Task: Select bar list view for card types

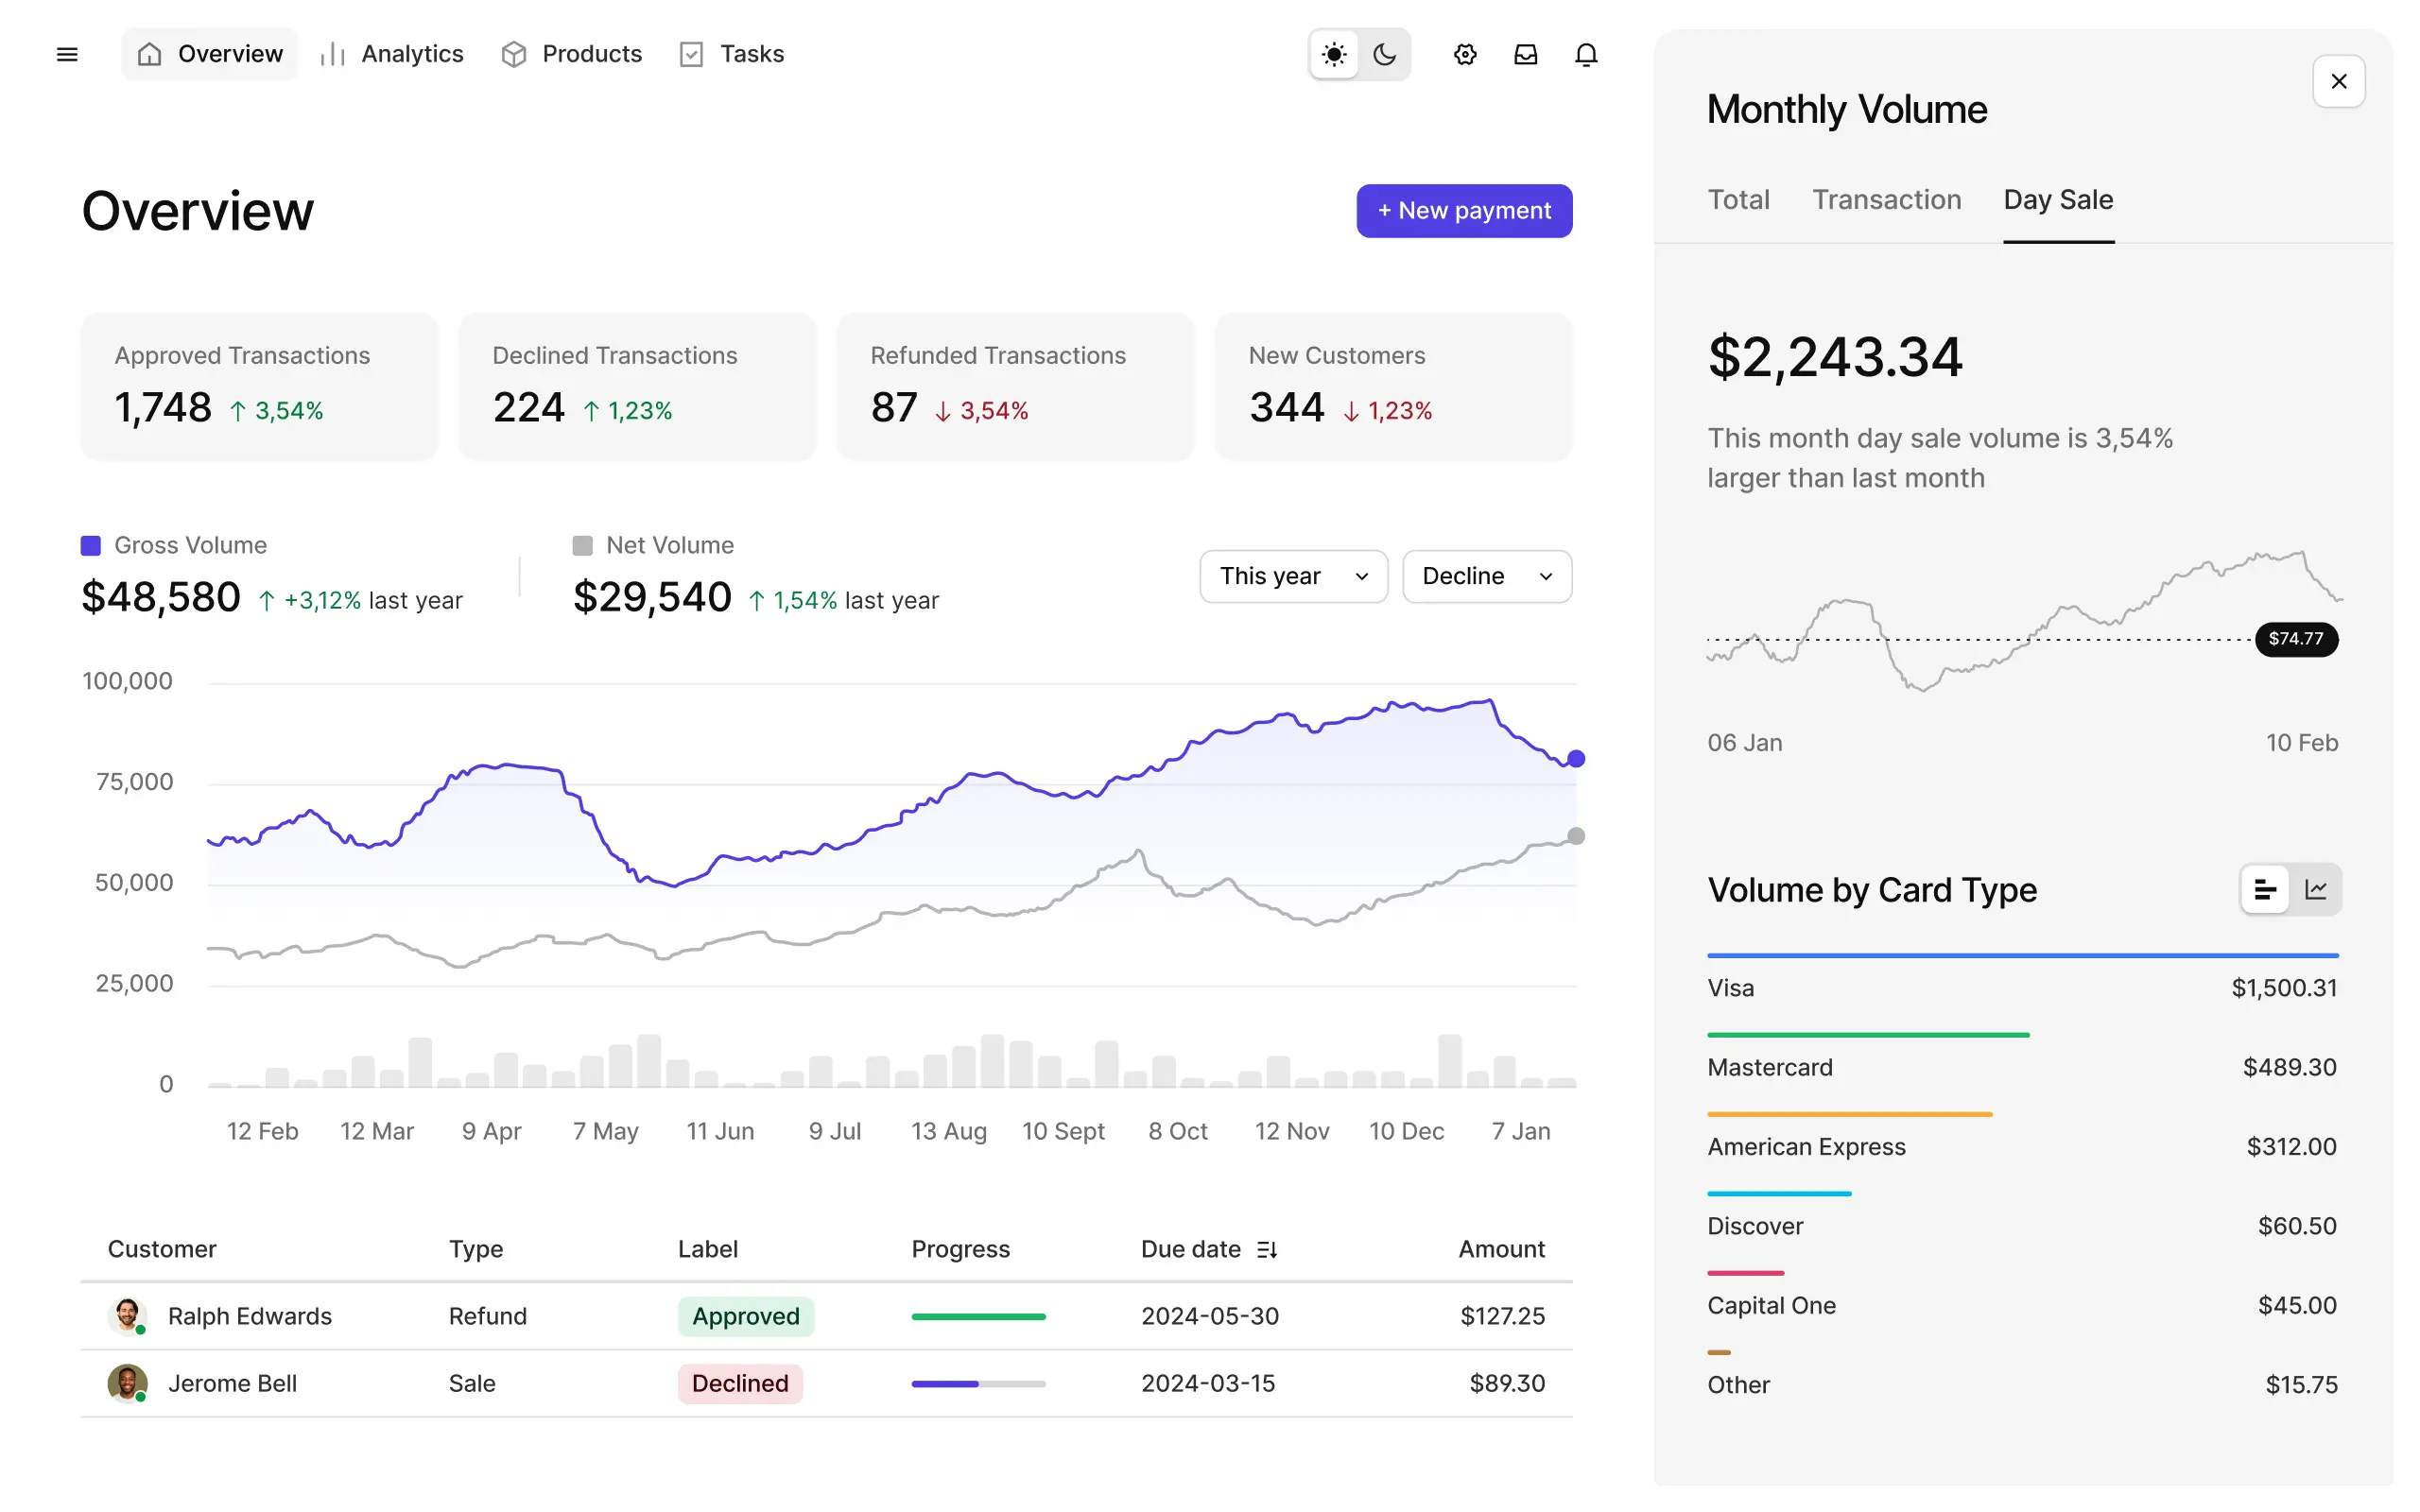Action: pos(2265,889)
